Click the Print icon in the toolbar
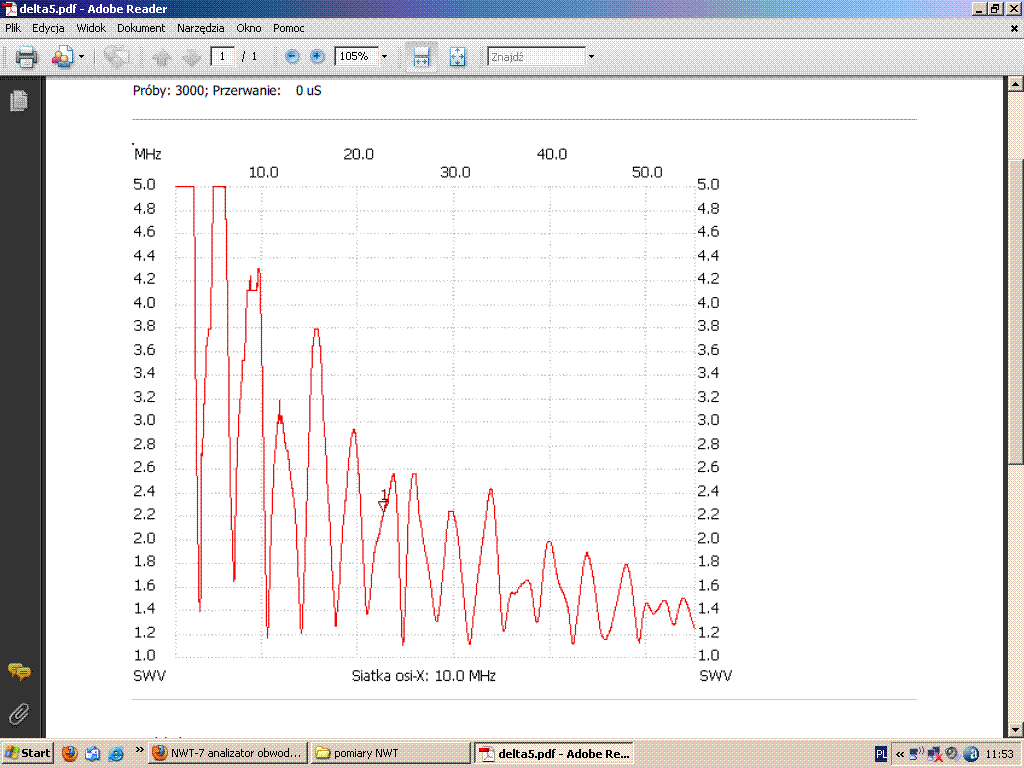Viewport: 1024px width, 768px height. point(26,57)
